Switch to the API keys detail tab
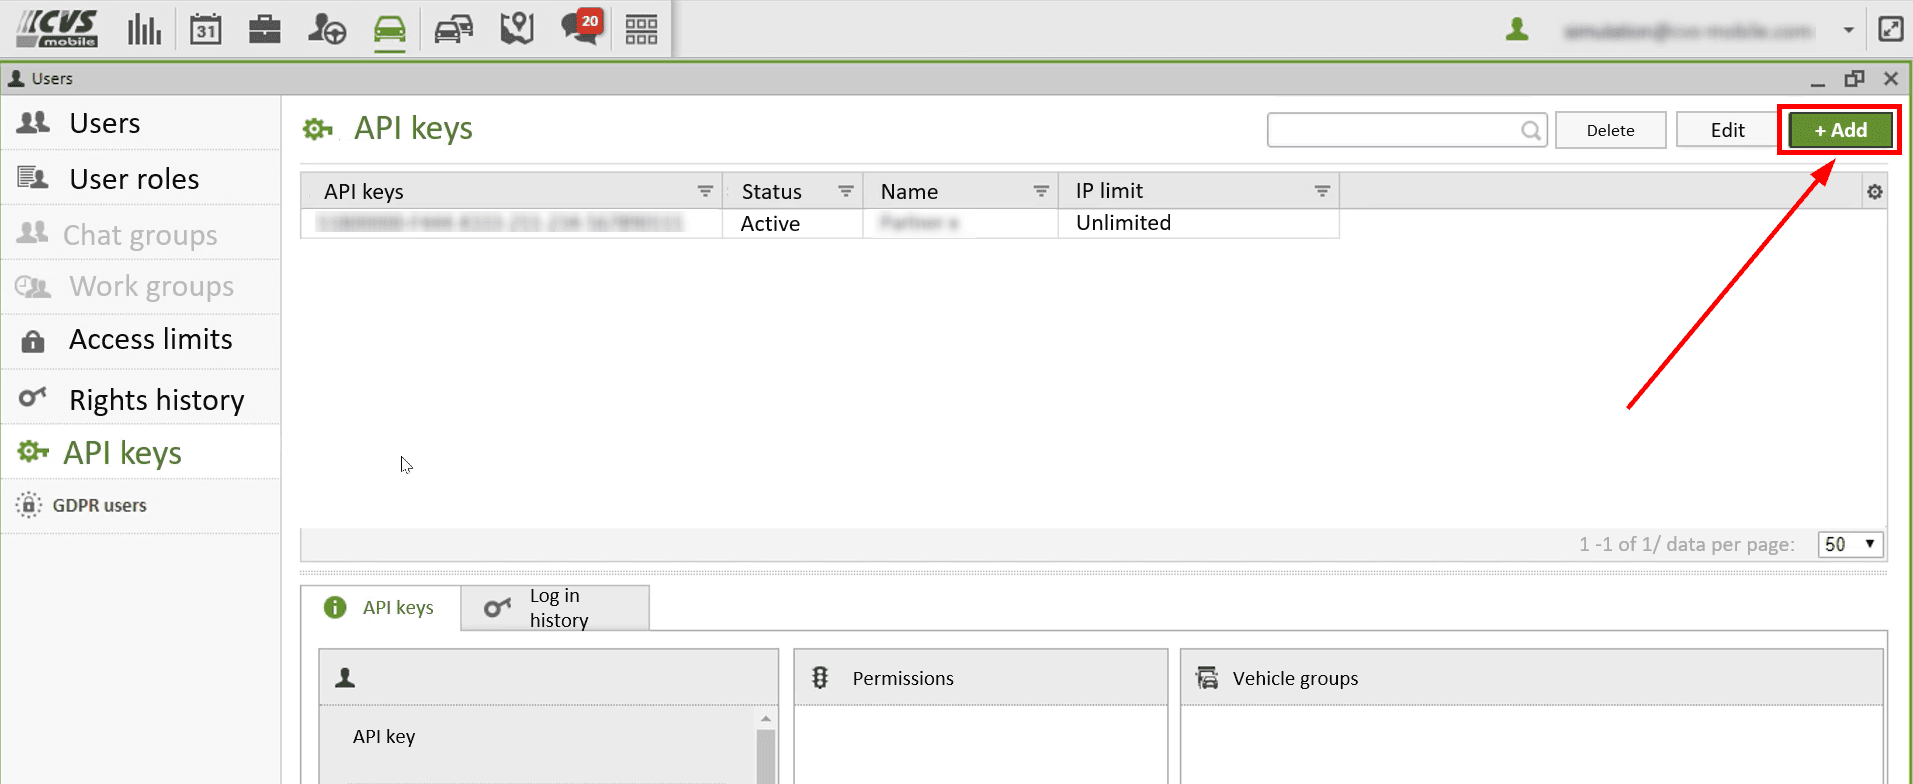 click(380, 607)
